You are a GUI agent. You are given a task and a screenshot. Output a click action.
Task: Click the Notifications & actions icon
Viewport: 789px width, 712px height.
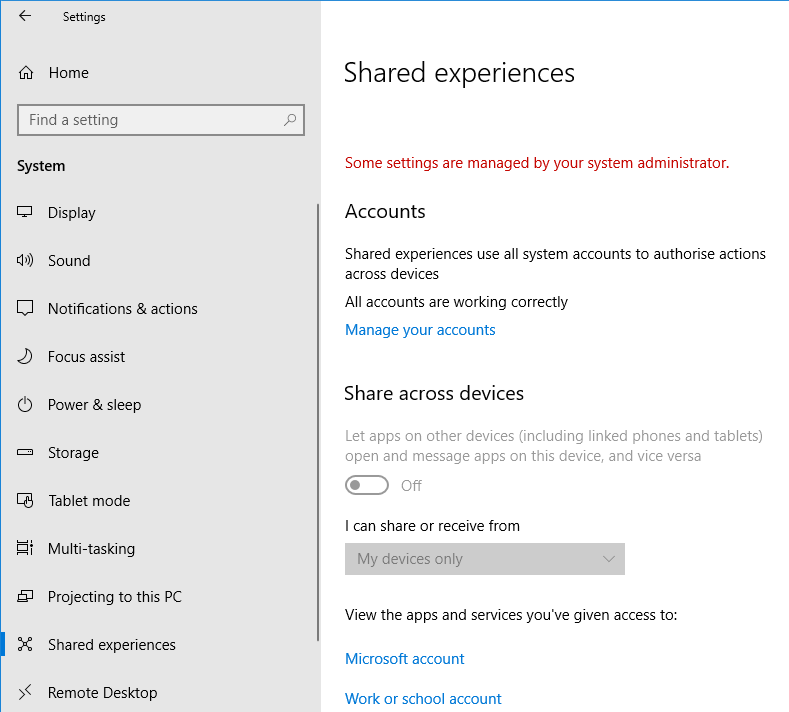click(25, 308)
